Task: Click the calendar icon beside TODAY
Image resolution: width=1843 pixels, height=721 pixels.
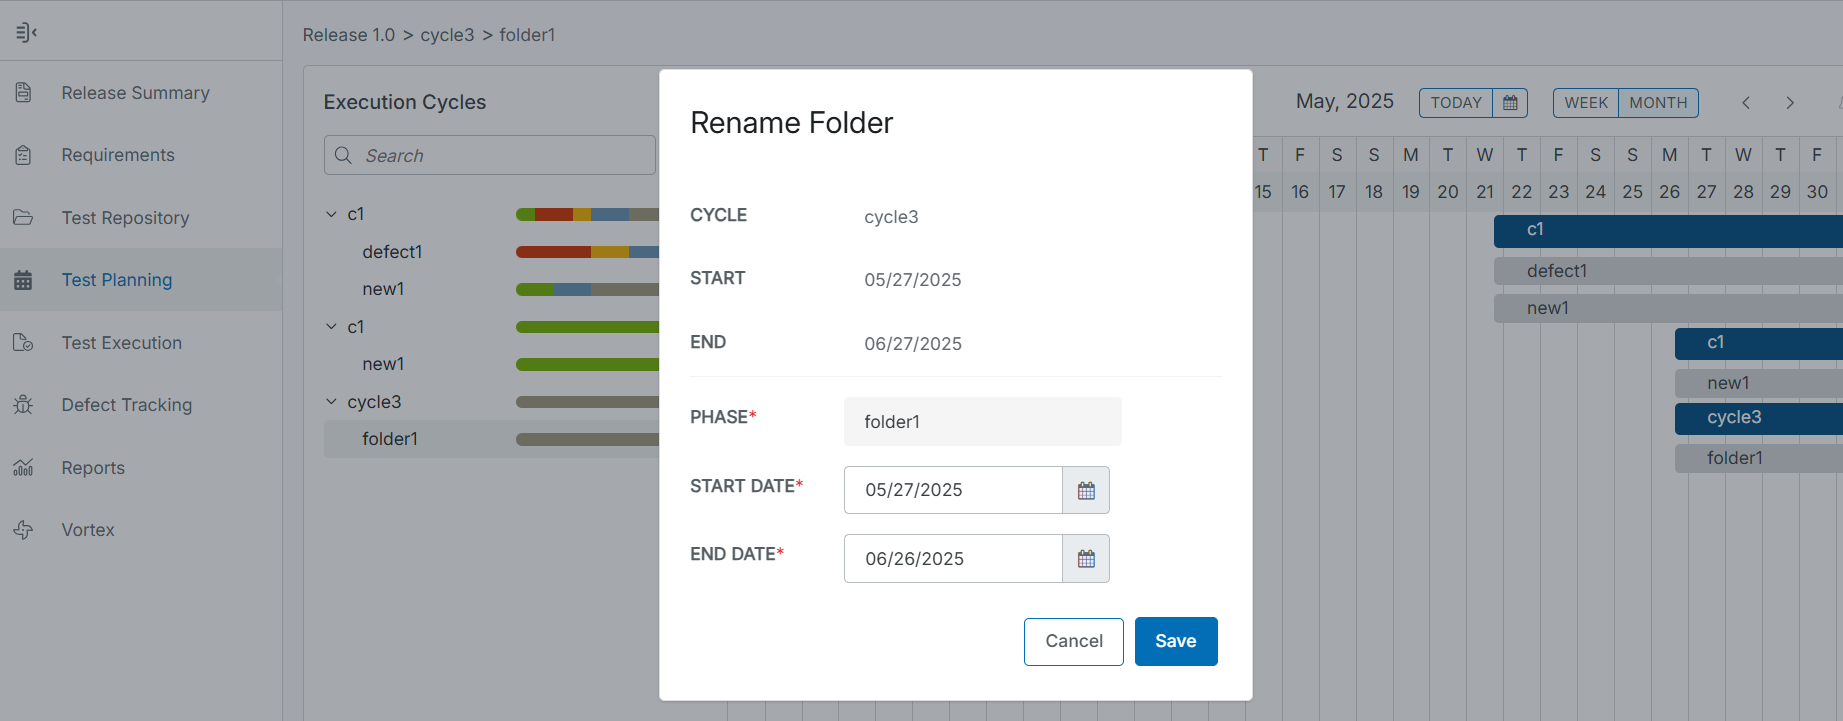Action: (x=1510, y=103)
